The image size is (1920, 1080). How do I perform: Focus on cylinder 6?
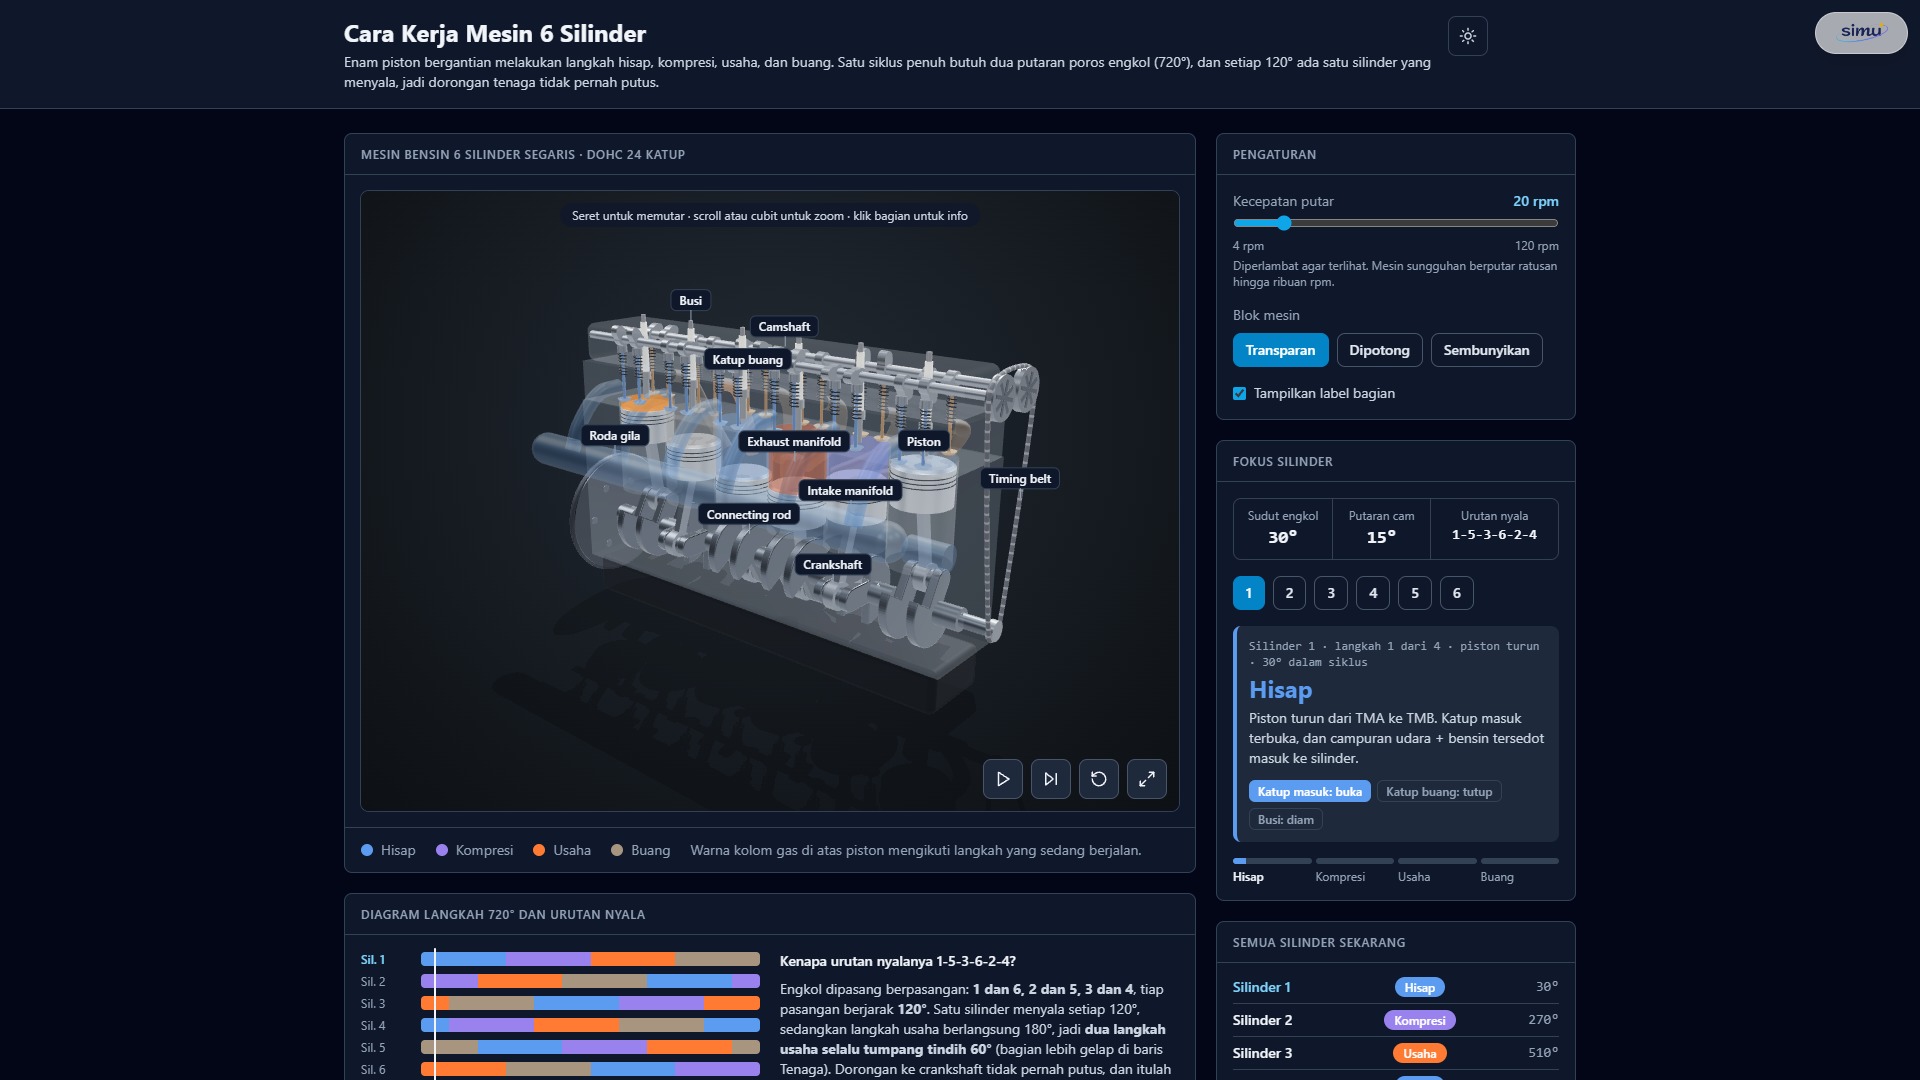point(1456,593)
